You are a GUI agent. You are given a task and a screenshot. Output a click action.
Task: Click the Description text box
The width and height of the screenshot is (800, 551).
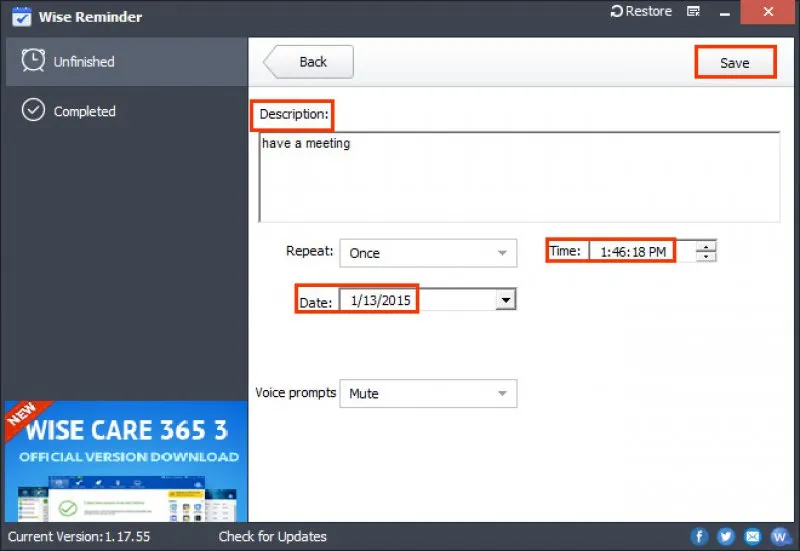click(518, 177)
